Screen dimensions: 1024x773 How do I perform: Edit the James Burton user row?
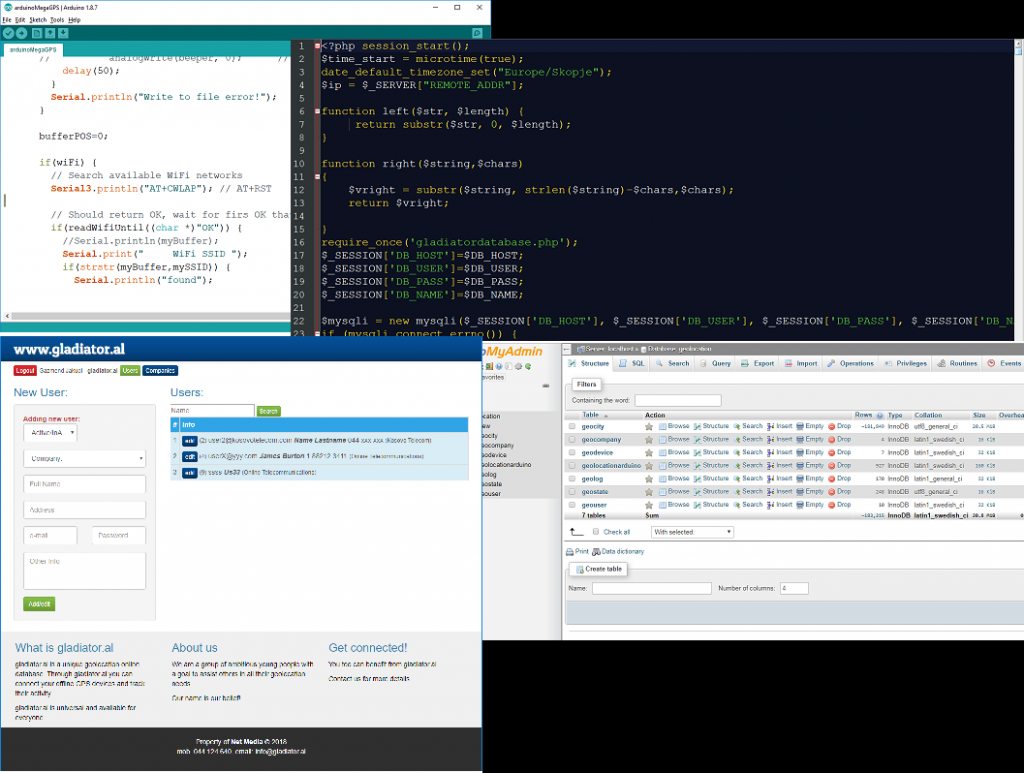tap(189, 456)
